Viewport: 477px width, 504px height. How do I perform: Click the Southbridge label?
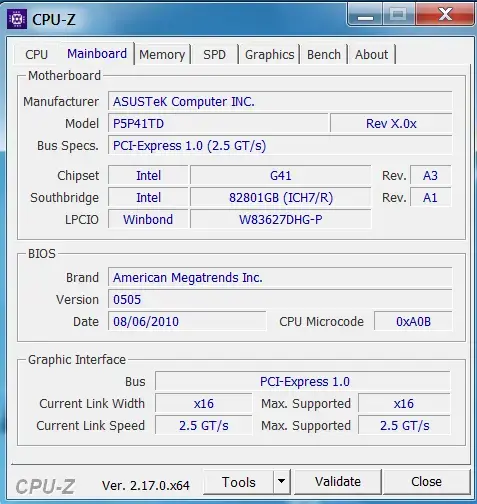pos(65,198)
